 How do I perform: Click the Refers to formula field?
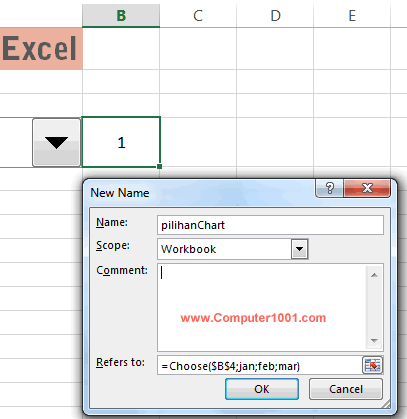click(259, 366)
